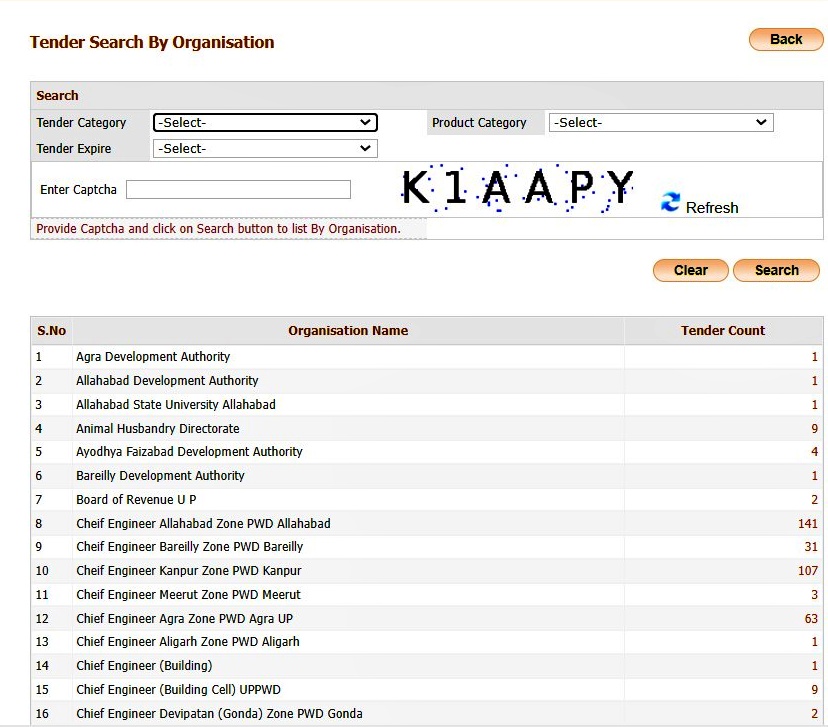Viewport: 828px width, 727px height.
Task: Open tender count 31 for Bareilly Zone
Action: pyautogui.click(x=811, y=547)
